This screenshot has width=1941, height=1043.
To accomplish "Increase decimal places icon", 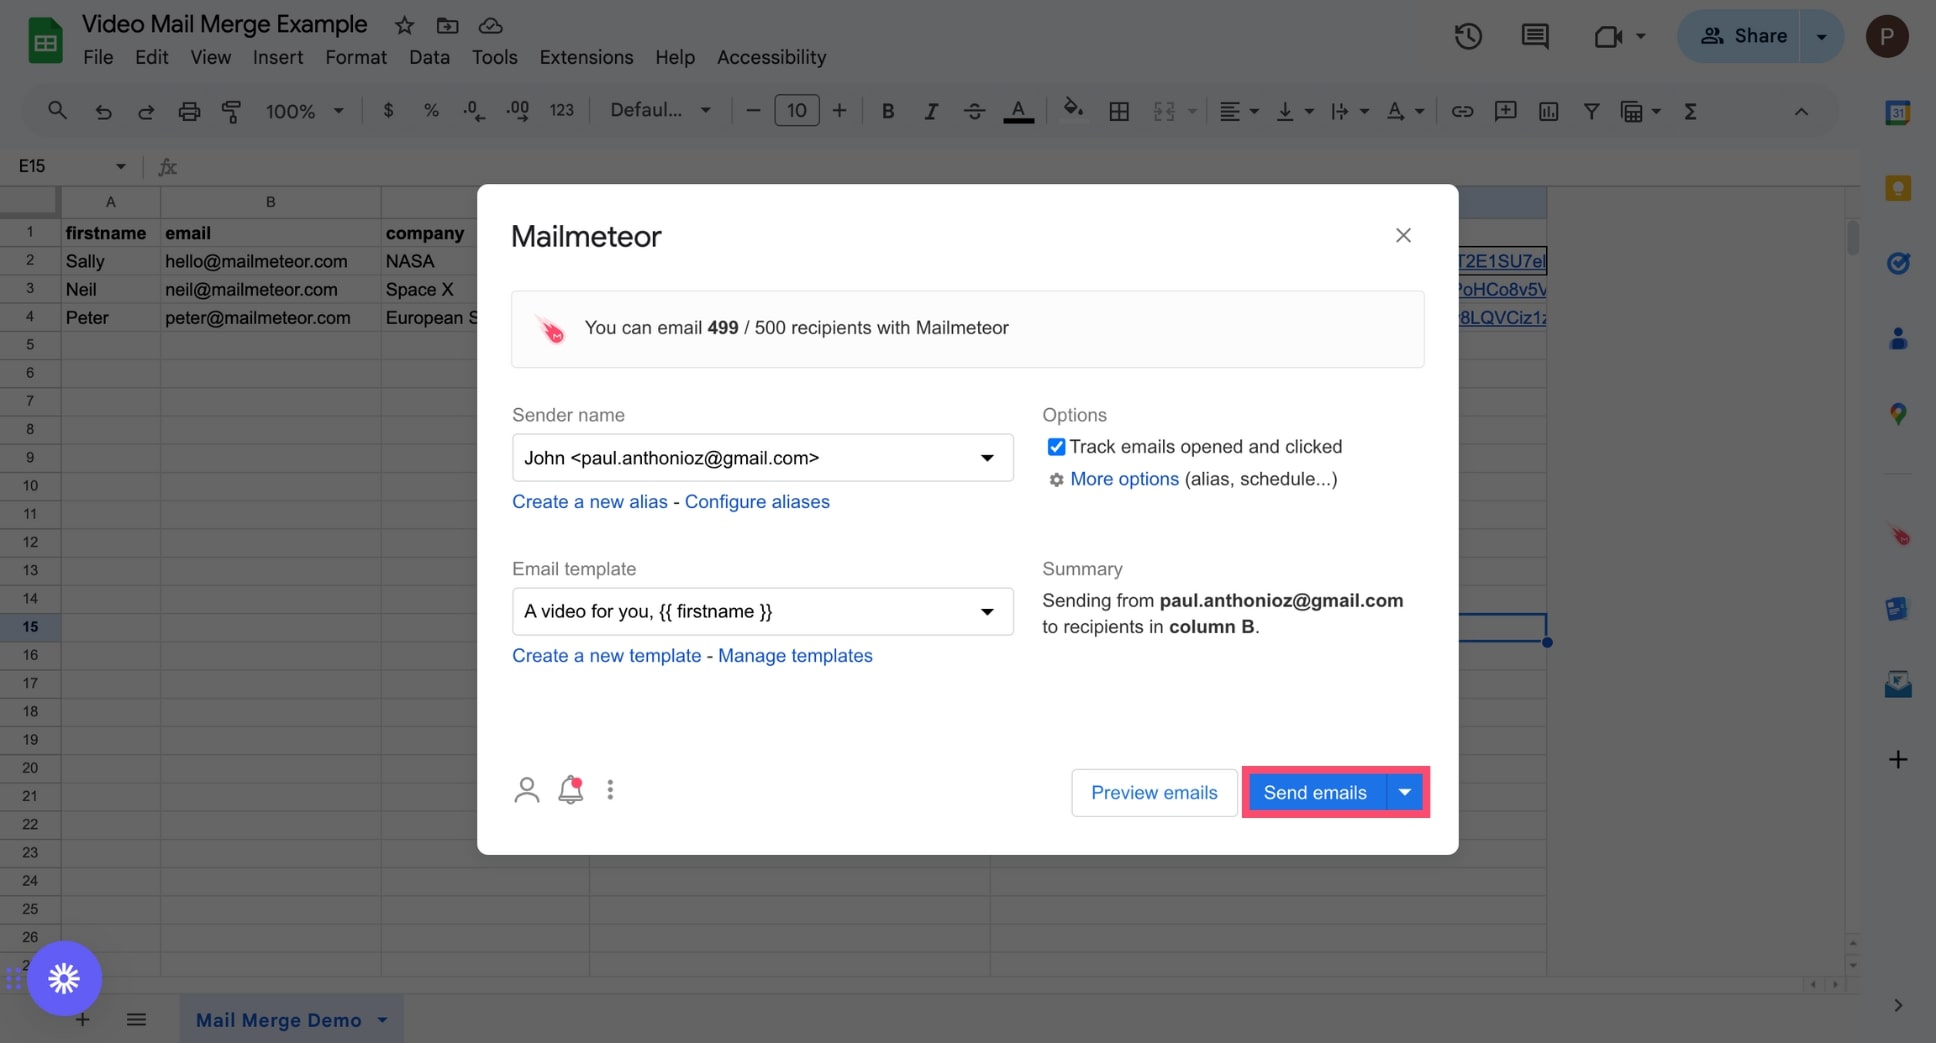I will pos(518,111).
